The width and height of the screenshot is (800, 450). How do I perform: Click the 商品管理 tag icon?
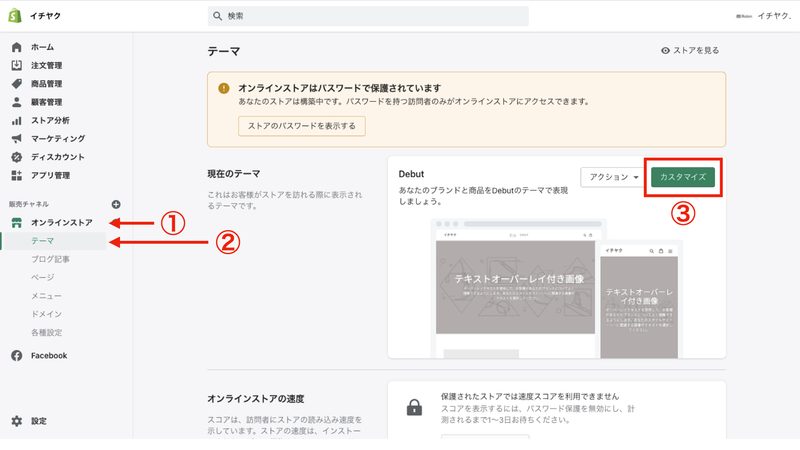pos(16,84)
